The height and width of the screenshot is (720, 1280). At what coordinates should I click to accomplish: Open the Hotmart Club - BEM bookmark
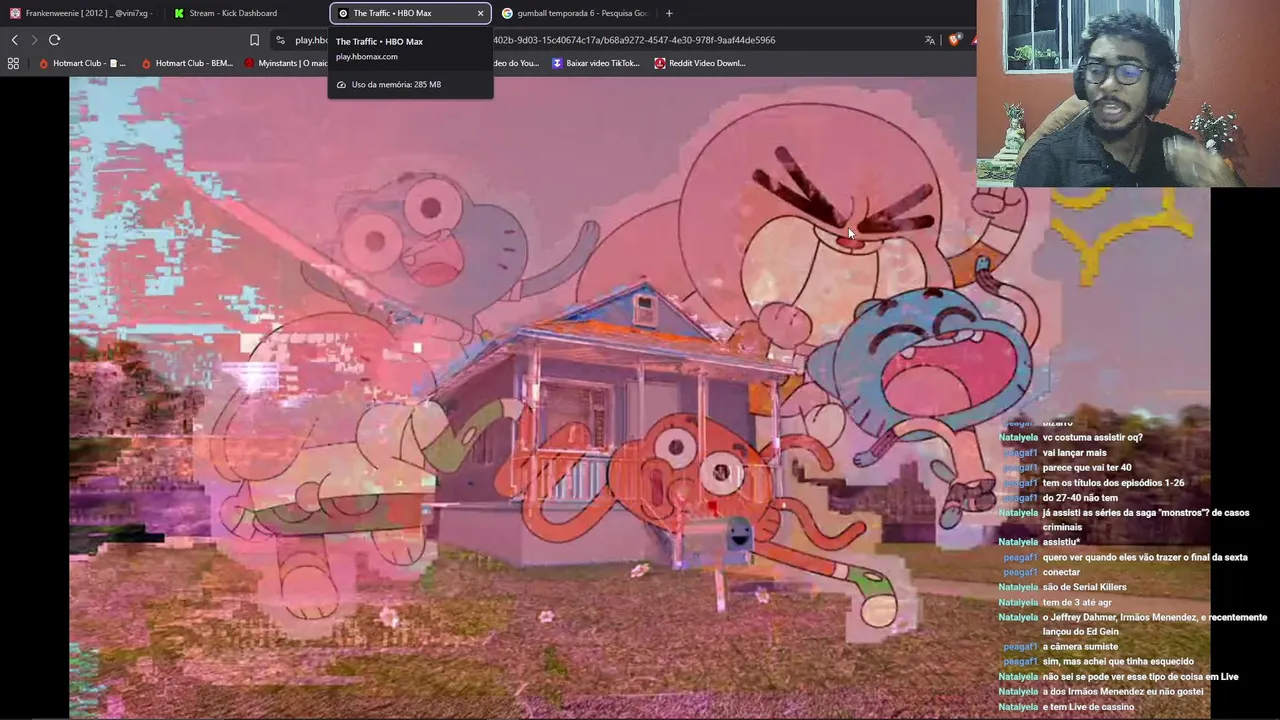point(187,63)
